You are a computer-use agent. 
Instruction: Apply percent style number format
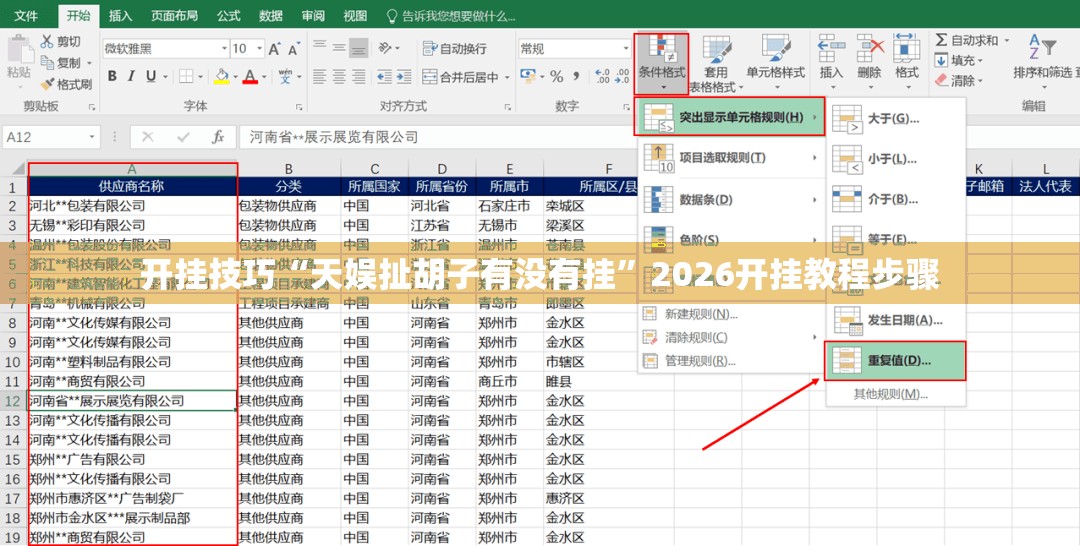point(557,76)
